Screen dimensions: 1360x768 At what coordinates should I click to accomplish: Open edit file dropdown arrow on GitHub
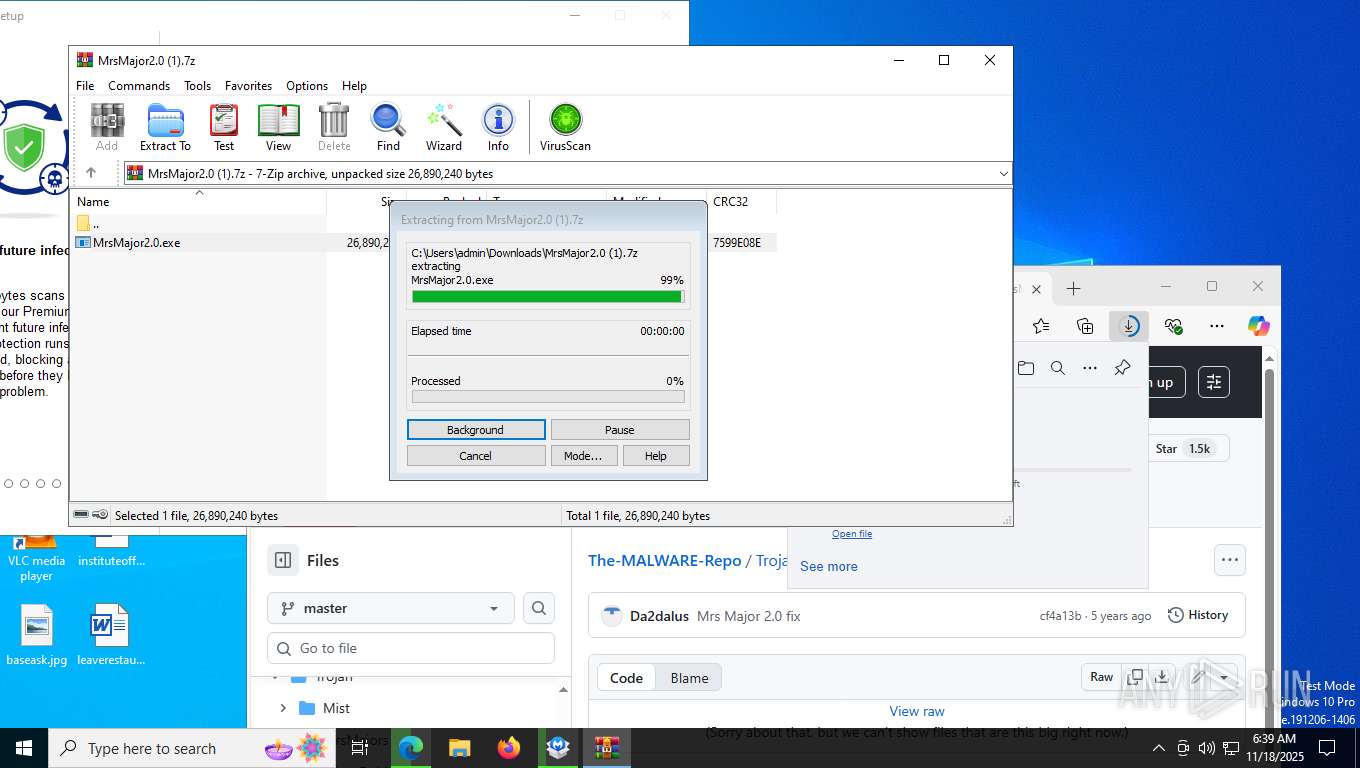1224,677
